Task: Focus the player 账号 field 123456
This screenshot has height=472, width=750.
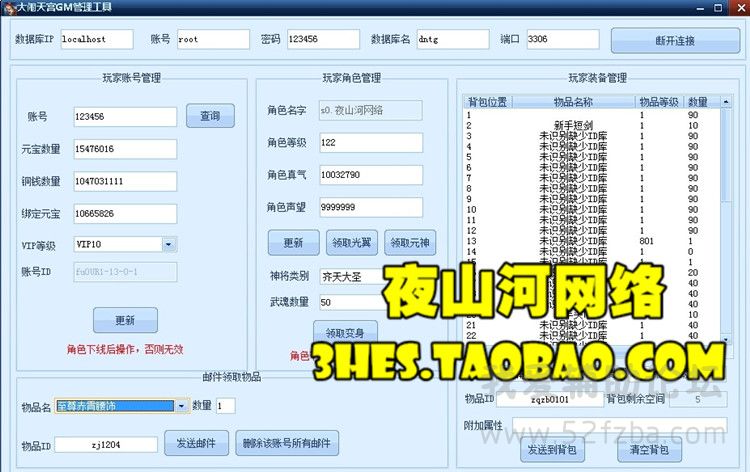Action: [125, 117]
